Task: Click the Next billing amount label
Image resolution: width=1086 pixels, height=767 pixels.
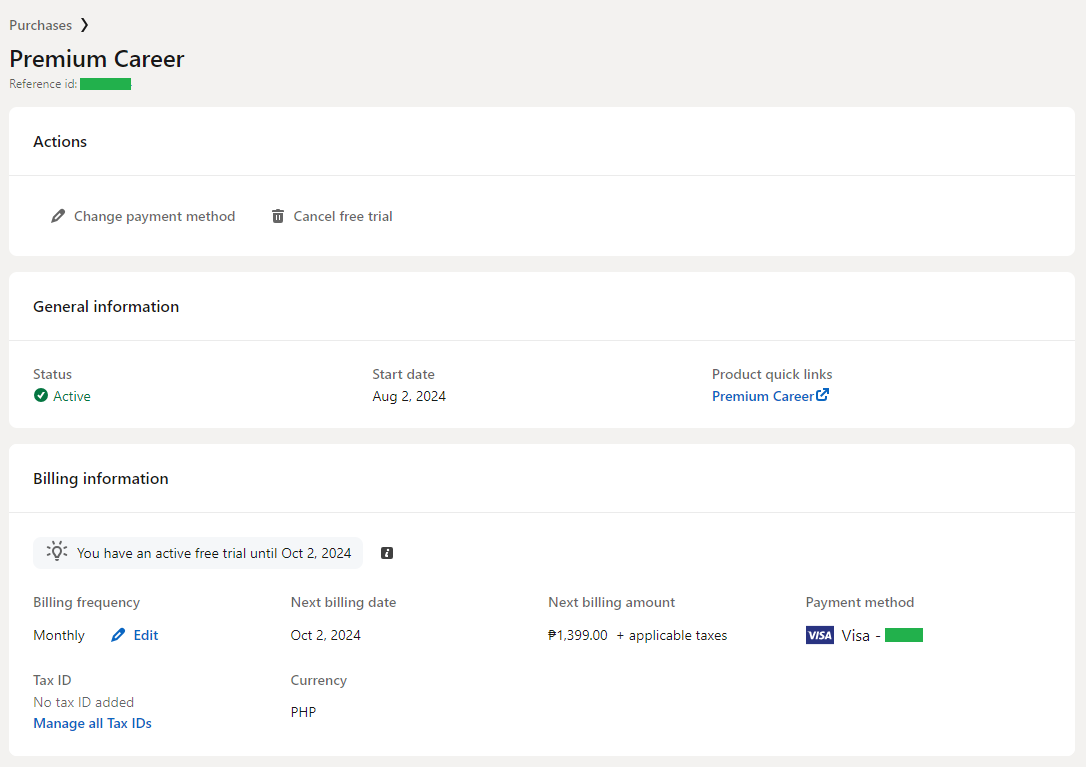Action: pyautogui.click(x=612, y=602)
